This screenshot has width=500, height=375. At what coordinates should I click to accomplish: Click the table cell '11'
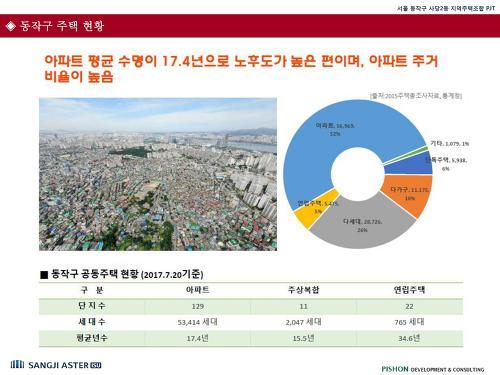303,306
